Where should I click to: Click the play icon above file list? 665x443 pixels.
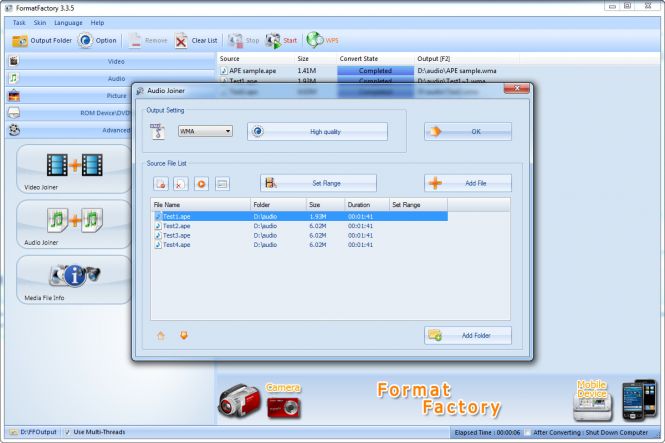pyautogui.click(x=201, y=183)
